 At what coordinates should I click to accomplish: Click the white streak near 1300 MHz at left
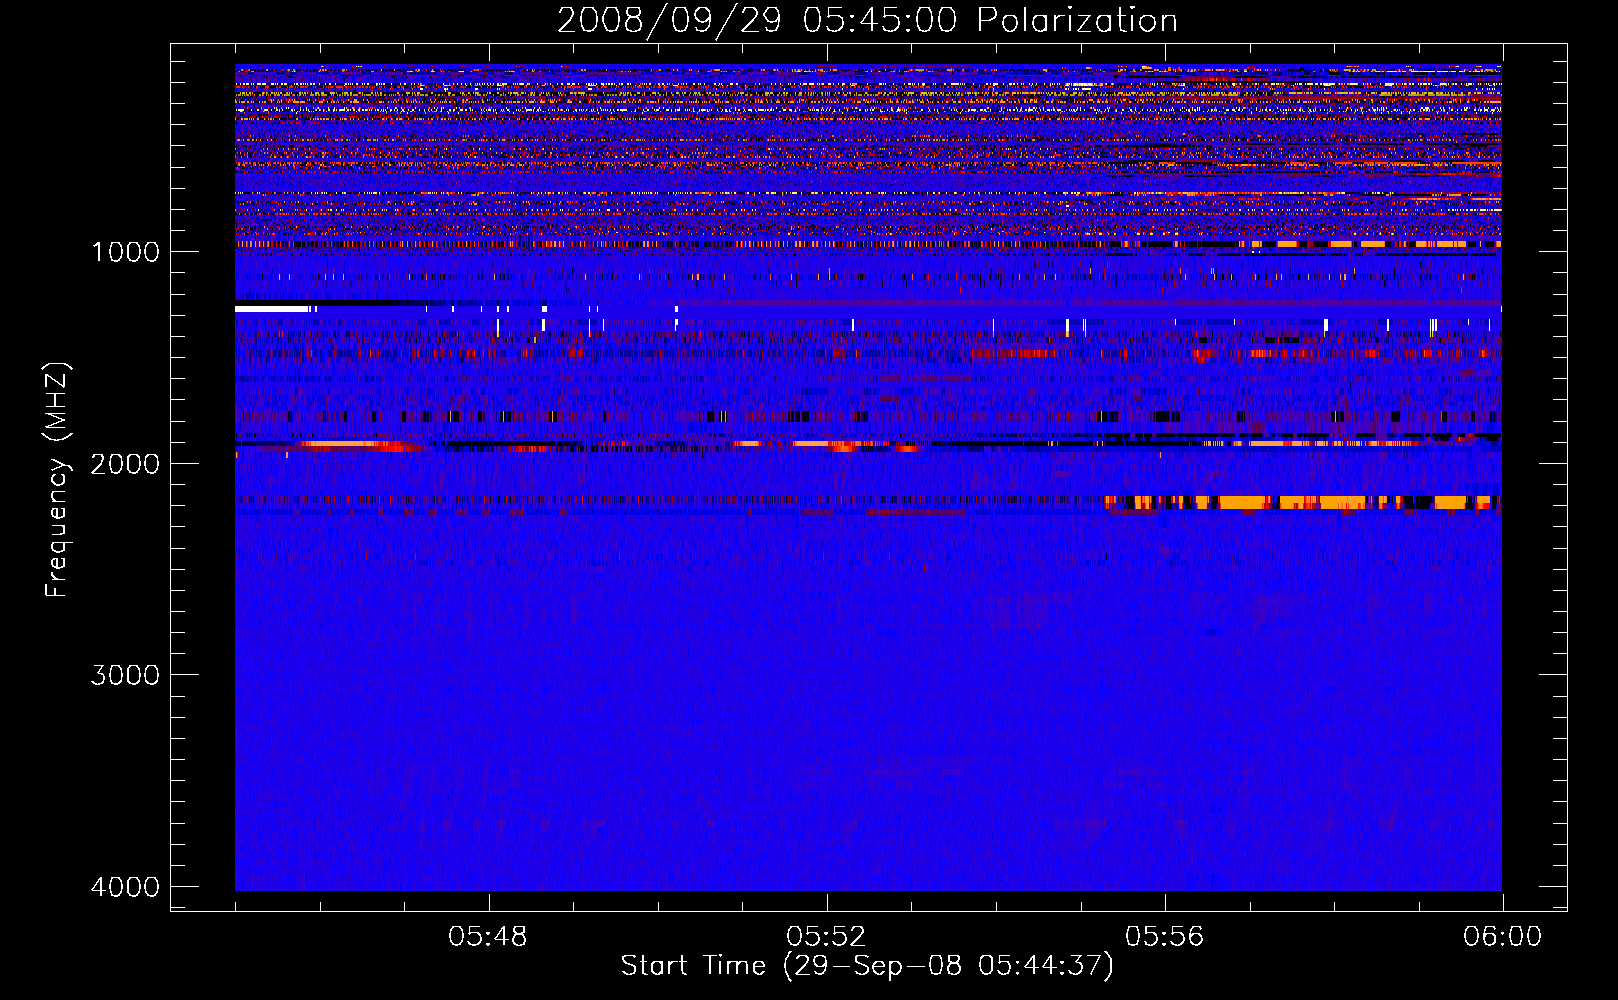272,309
